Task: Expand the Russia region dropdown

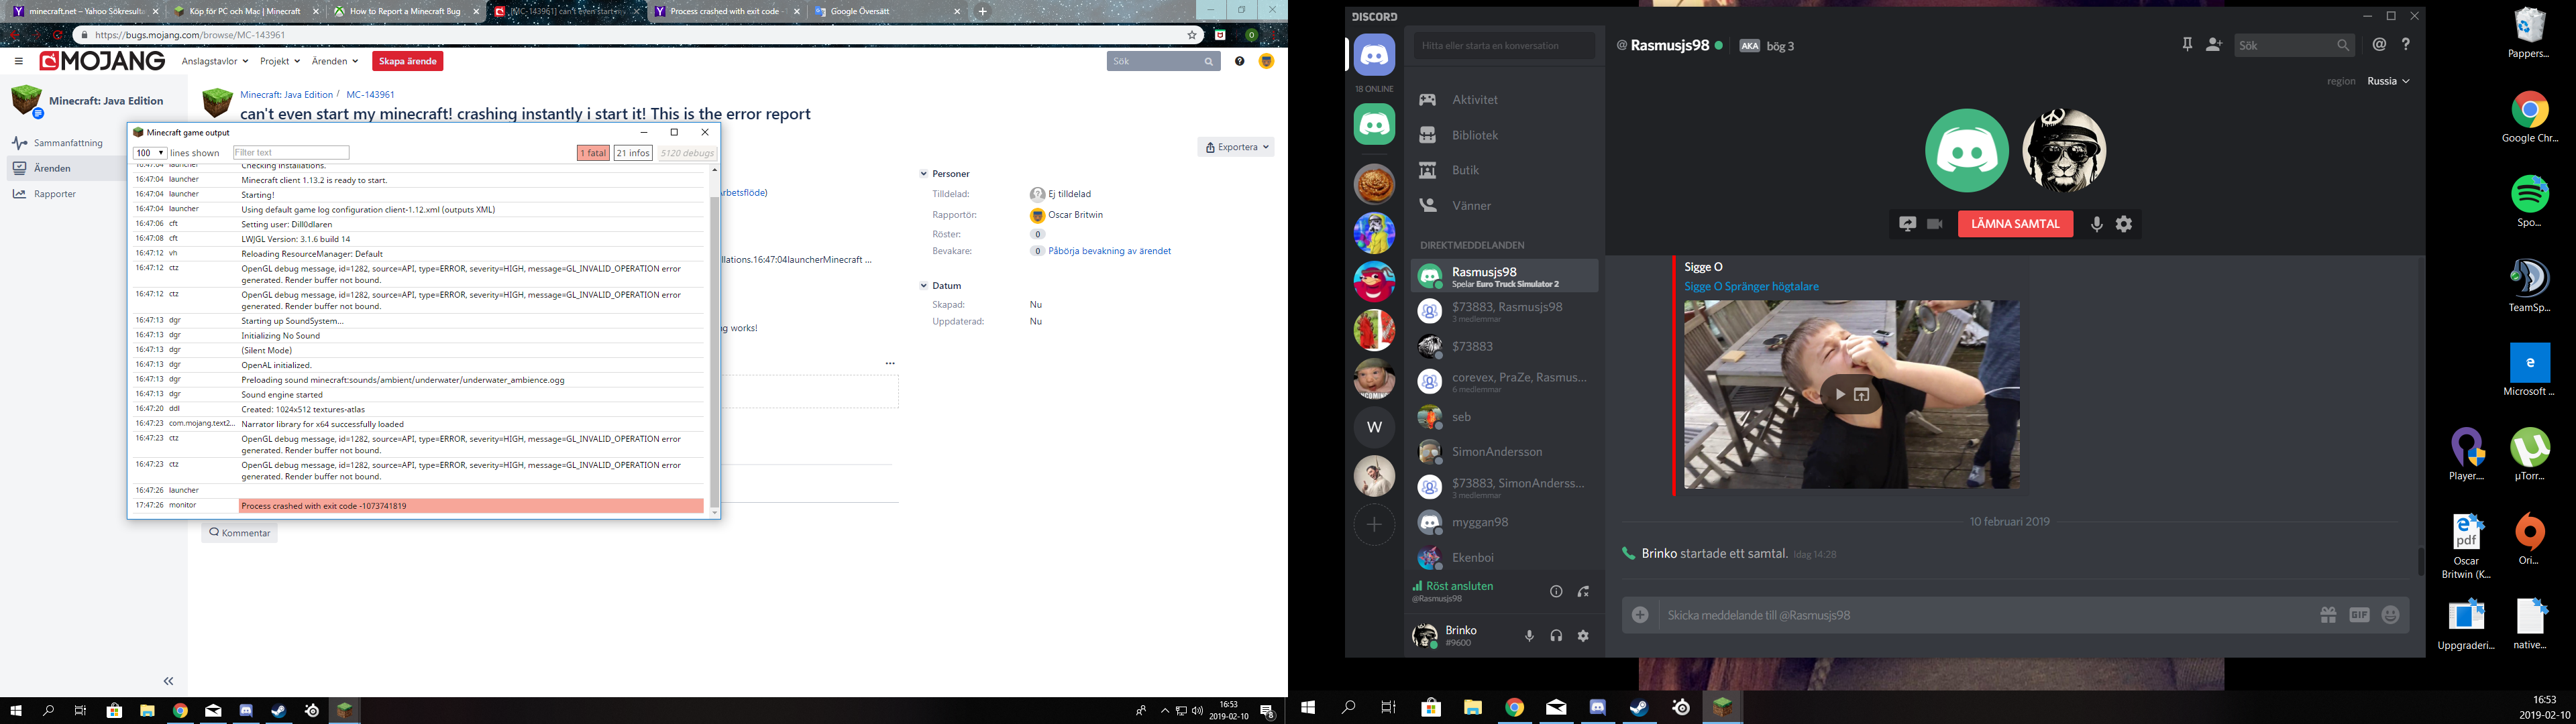Action: [2388, 81]
